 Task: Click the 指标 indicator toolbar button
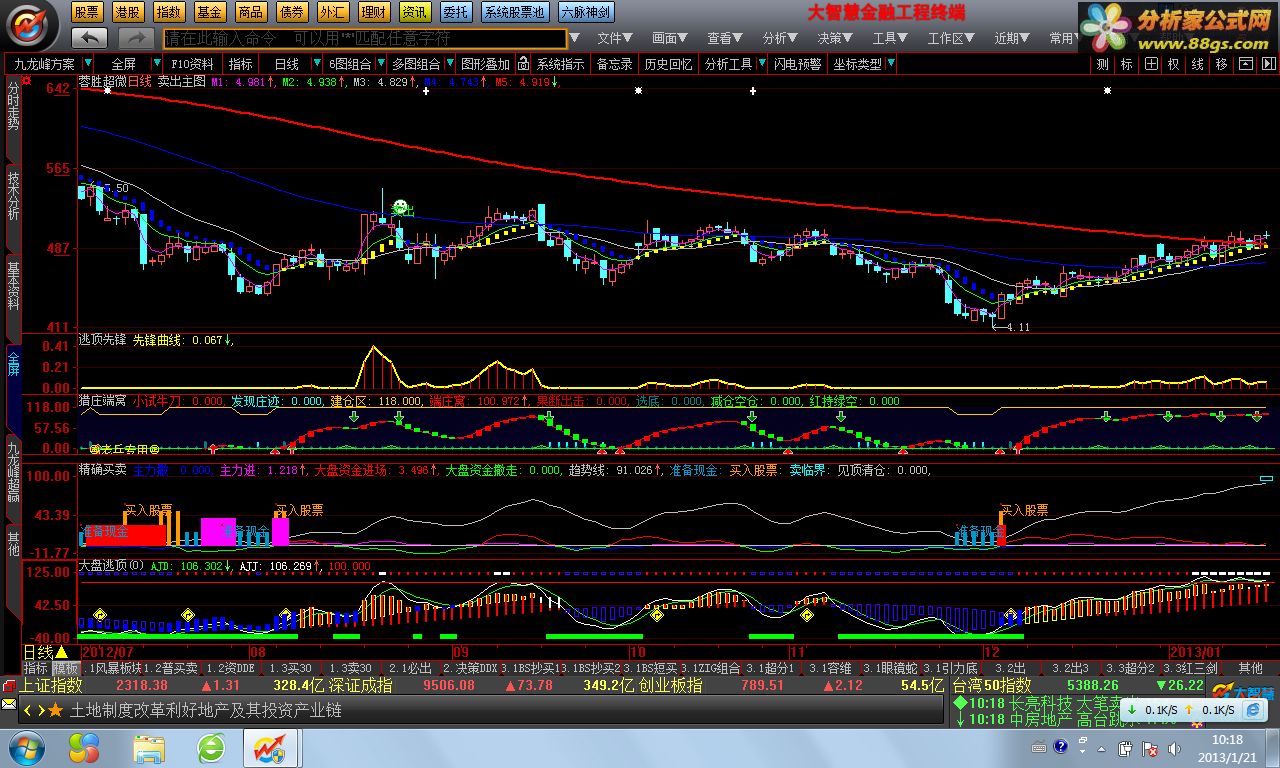click(241, 63)
